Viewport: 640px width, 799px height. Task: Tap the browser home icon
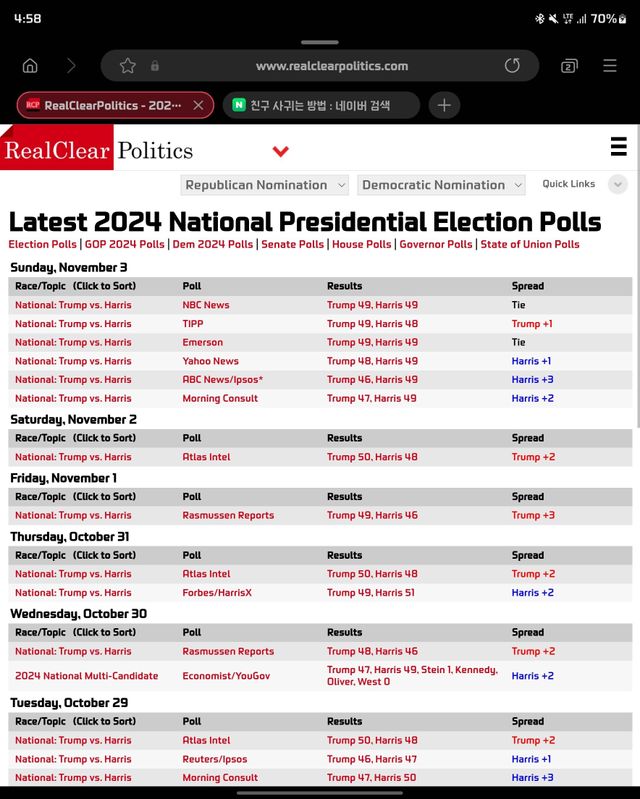tap(30, 66)
